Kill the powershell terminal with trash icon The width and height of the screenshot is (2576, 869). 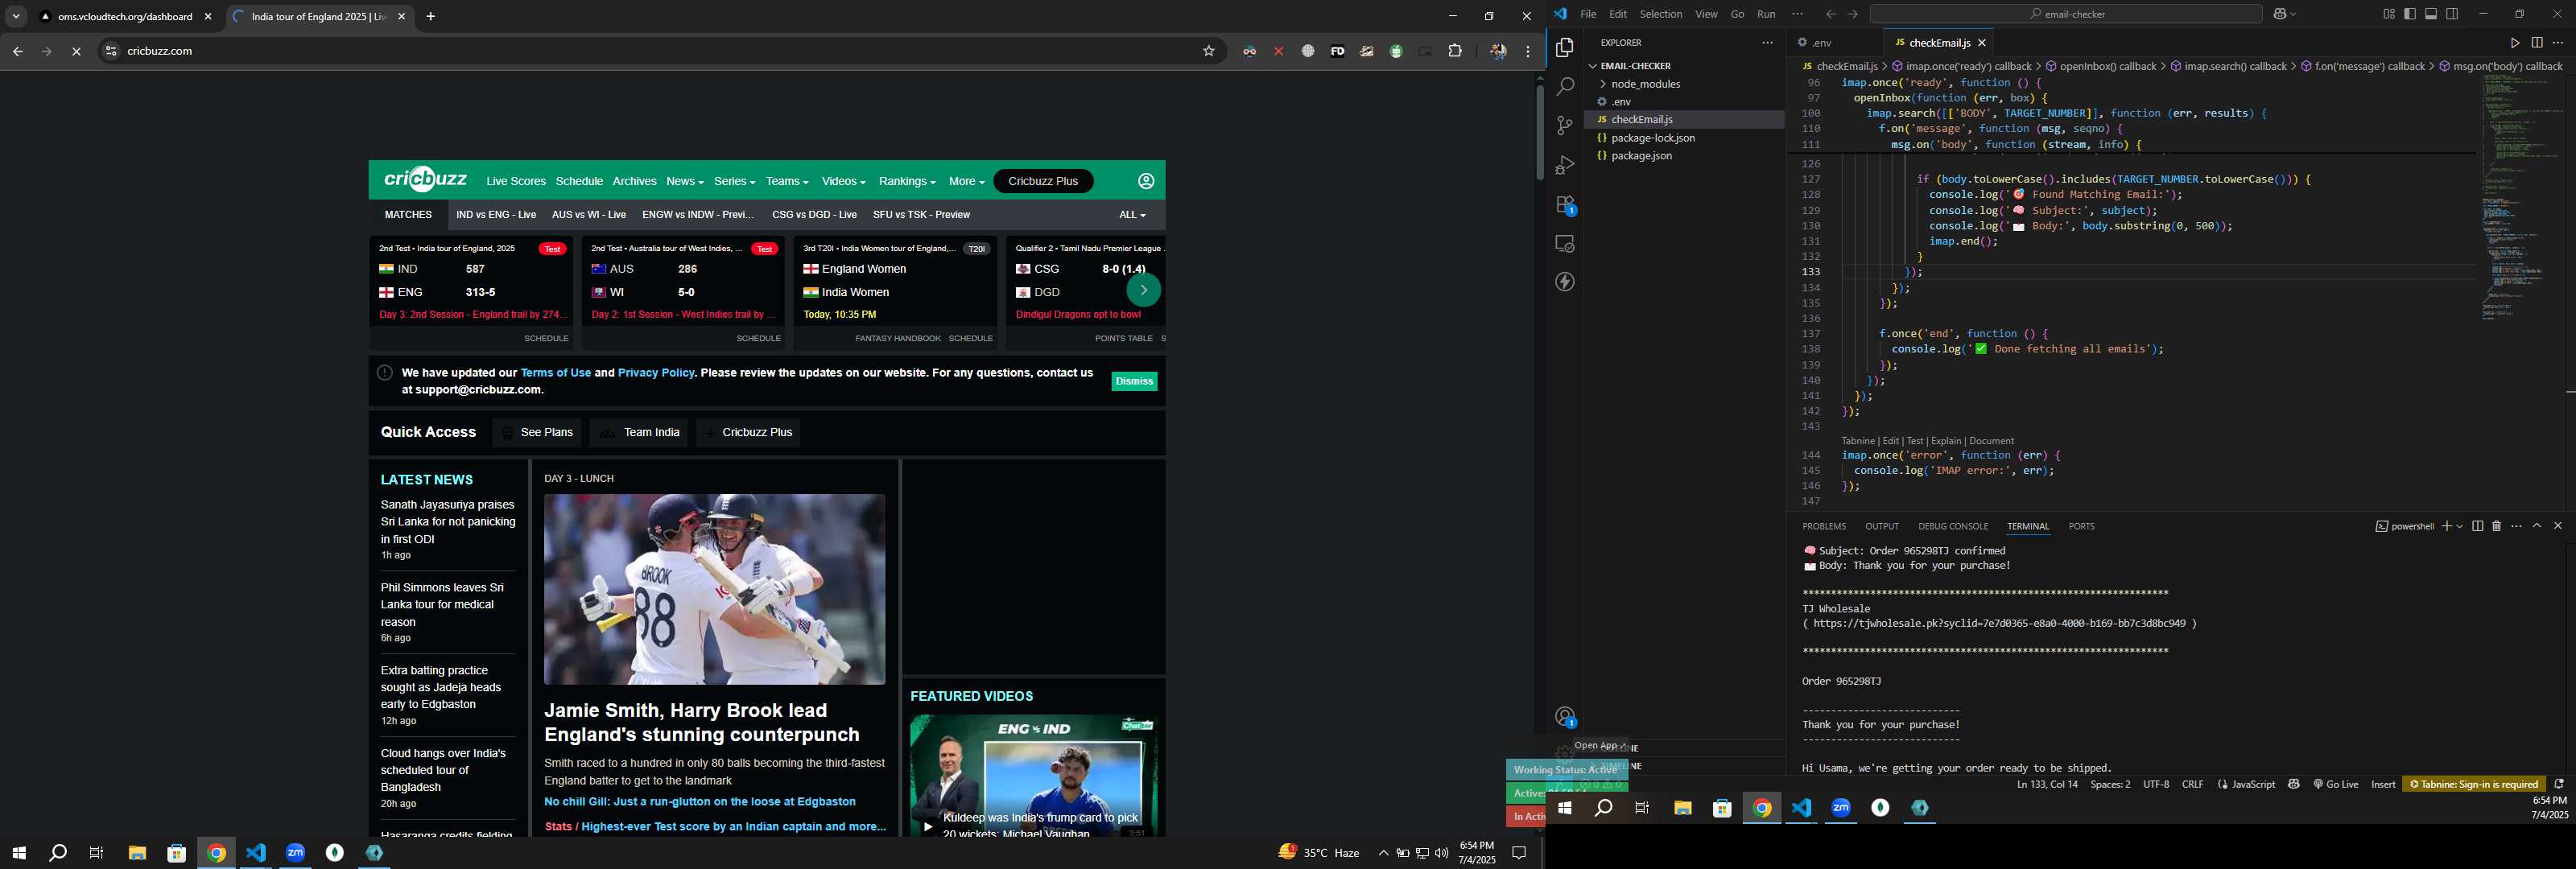(2496, 526)
